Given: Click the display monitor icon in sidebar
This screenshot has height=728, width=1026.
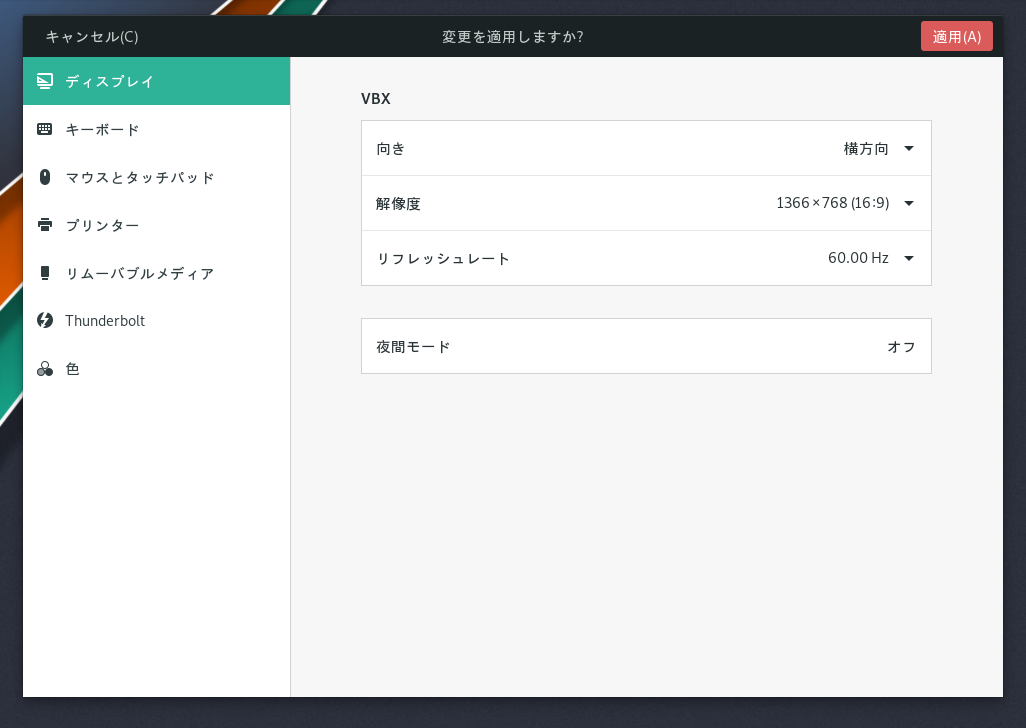Looking at the screenshot, I should pyautogui.click(x=44, y=81).
